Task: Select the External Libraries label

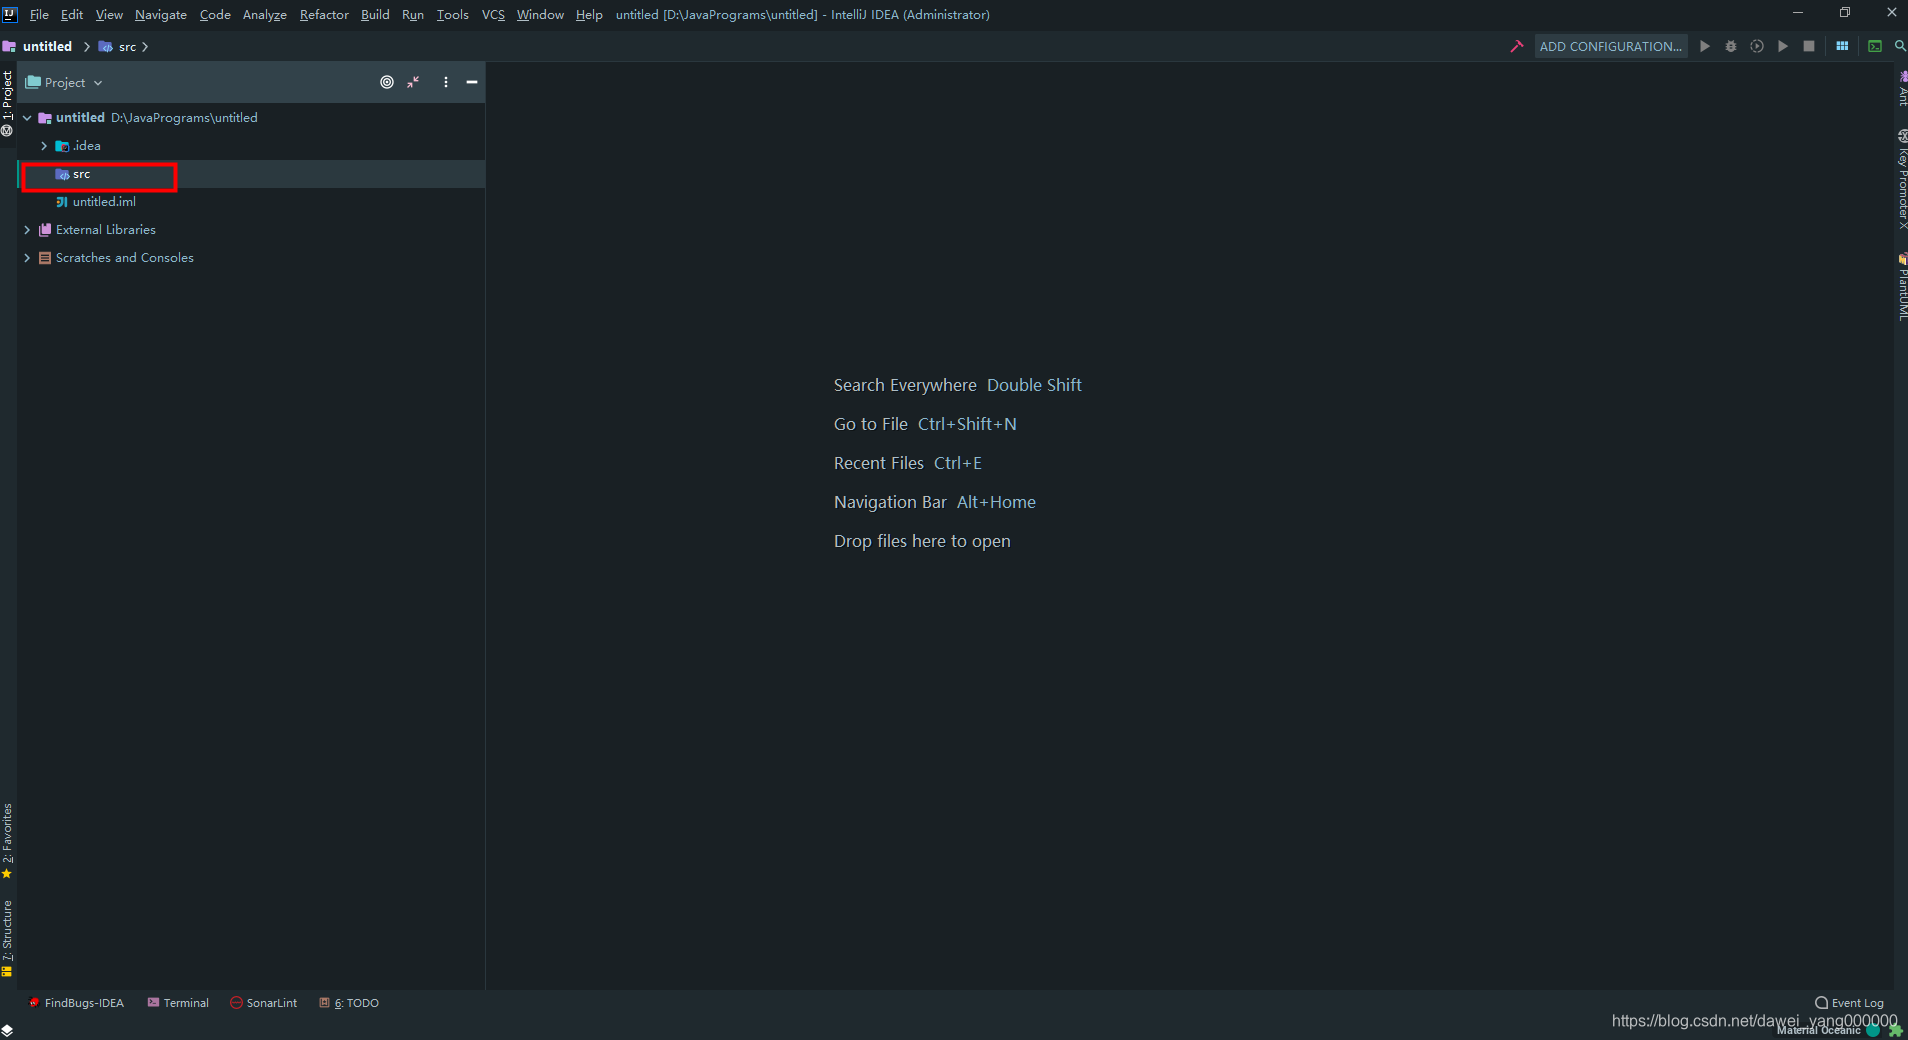Action: (x=106, y=230)
